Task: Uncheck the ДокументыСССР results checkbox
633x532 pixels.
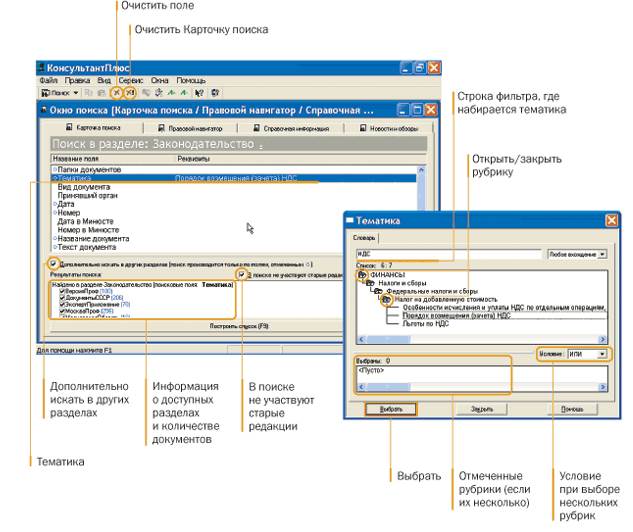Action: pyautogui.click(x=62, y=297)
